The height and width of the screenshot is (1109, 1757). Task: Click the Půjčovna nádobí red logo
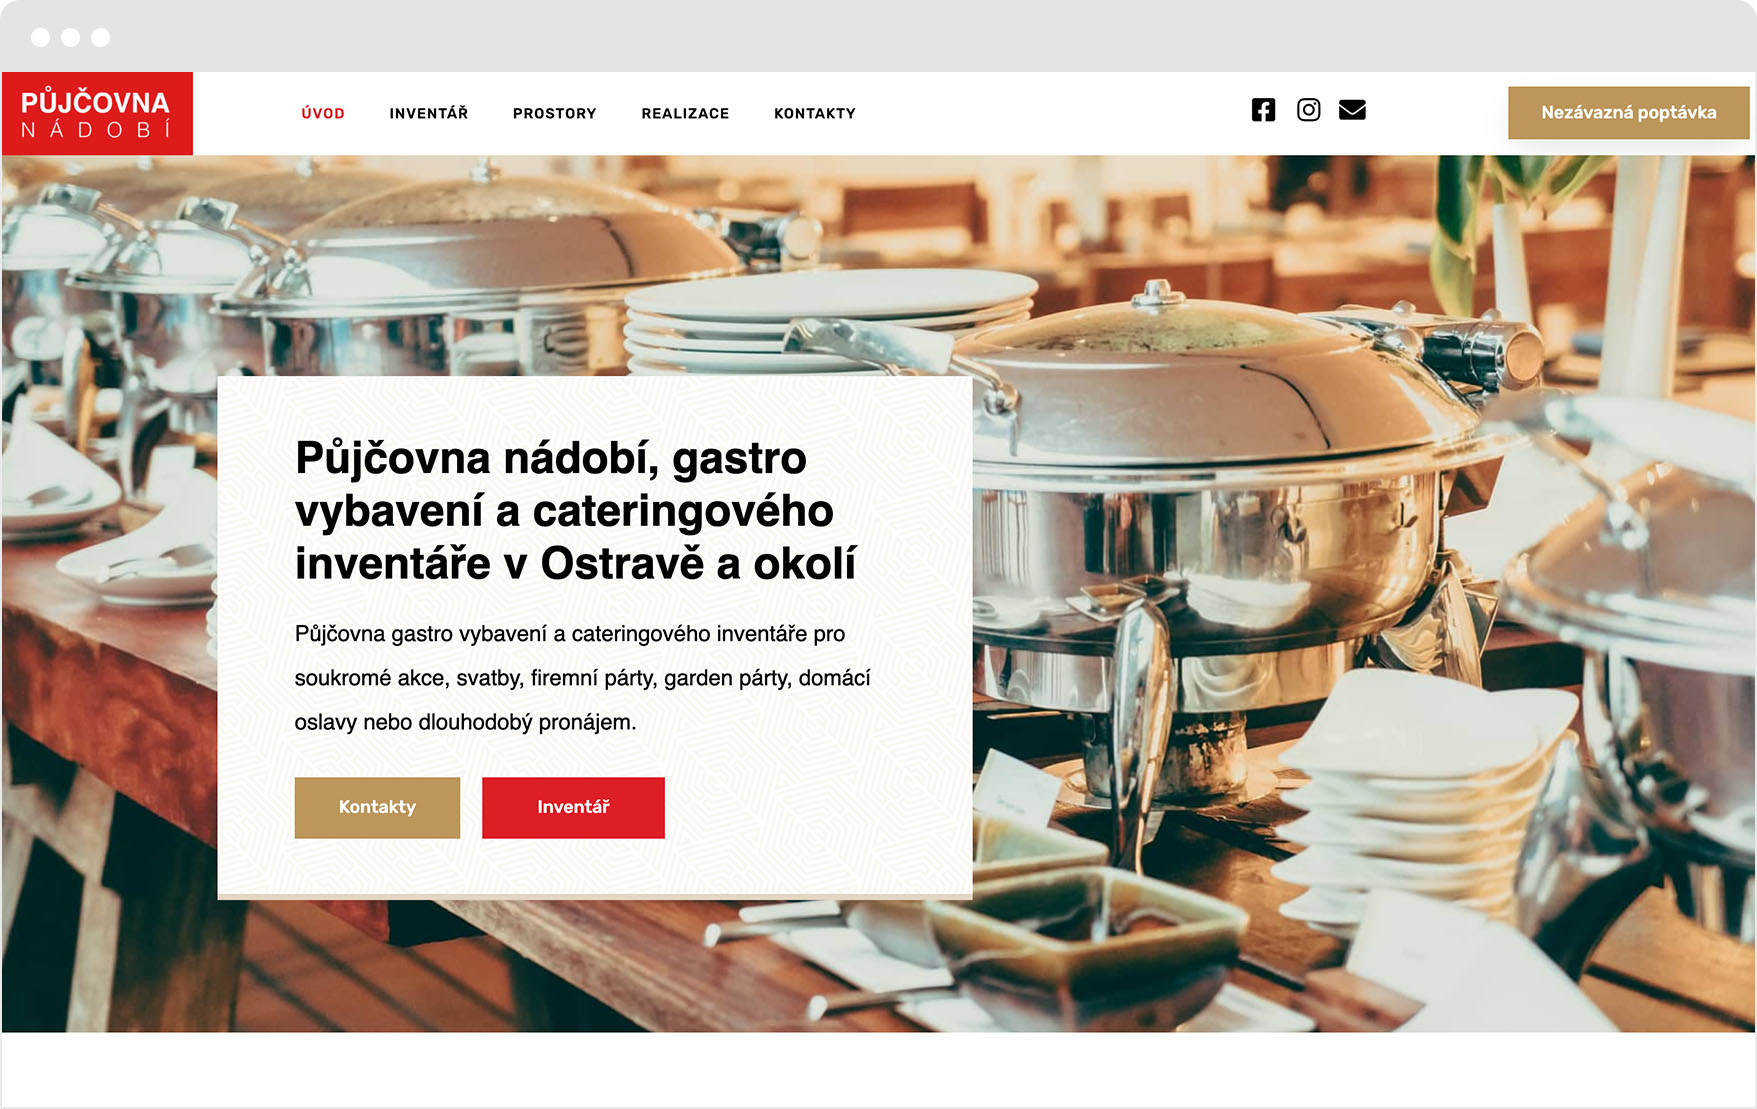click(x=97, y=113)
